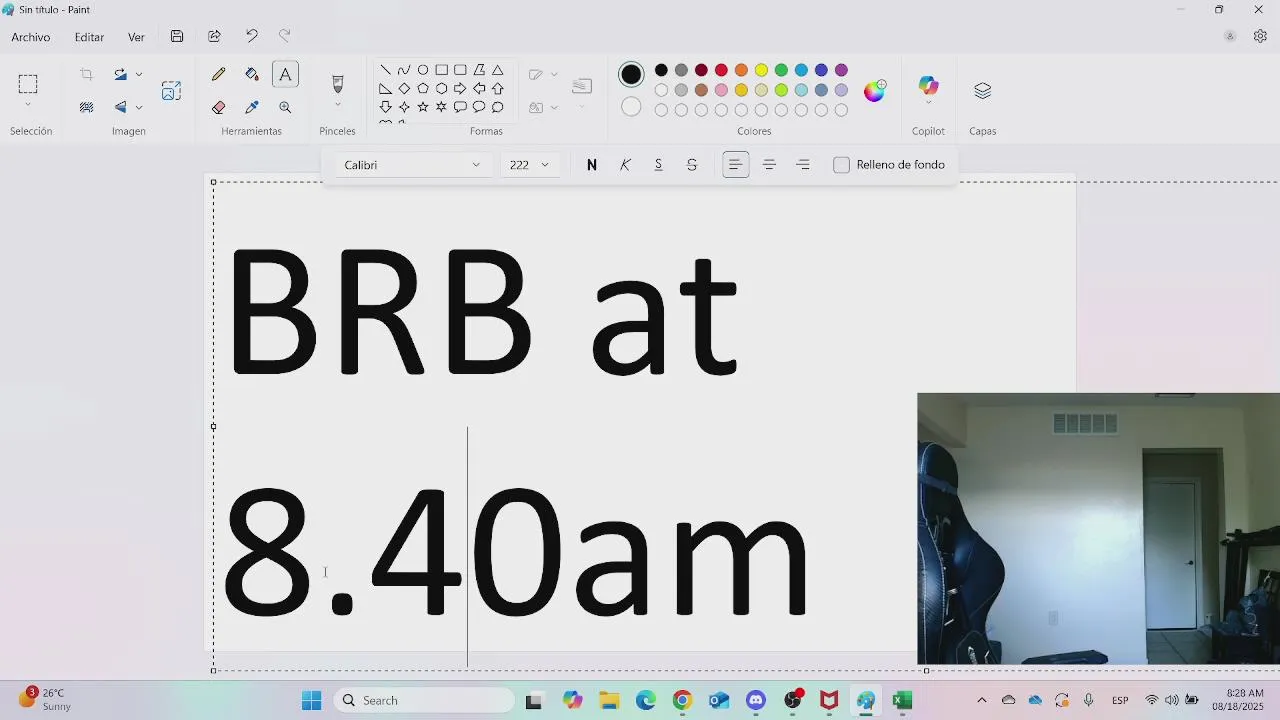Screen dimensions: 1280x720
Task: Toggle Italic (K) text formatting
Action: [625, 165]
